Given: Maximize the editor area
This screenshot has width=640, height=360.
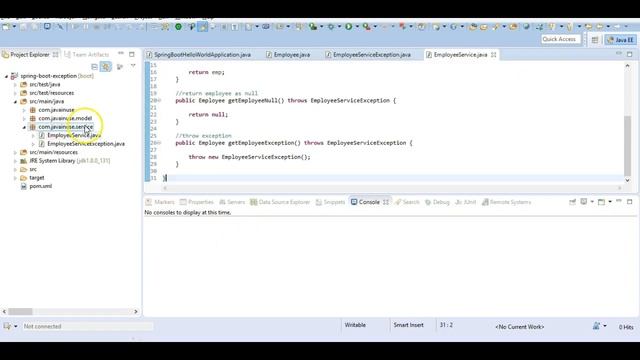Looking at the screenshot, I should coord(629,54).
